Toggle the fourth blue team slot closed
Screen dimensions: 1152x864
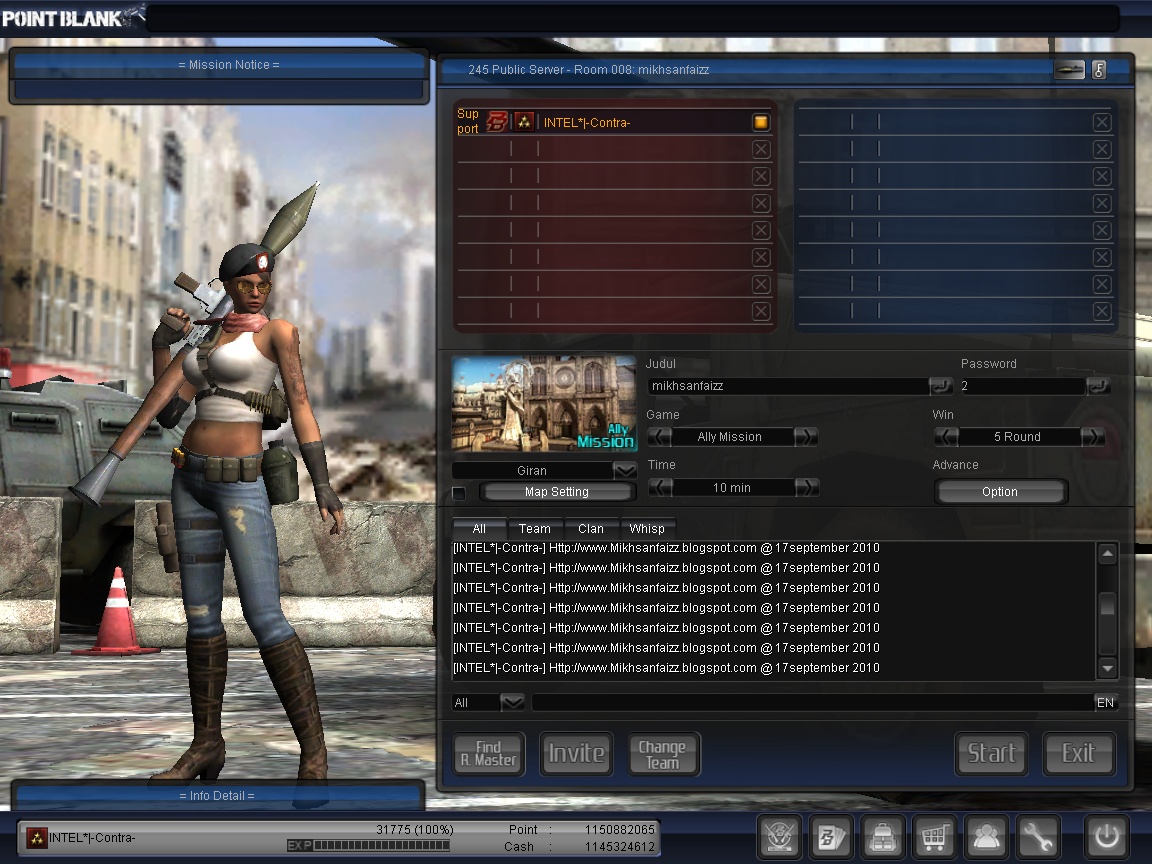click(x=1101, y=204)
